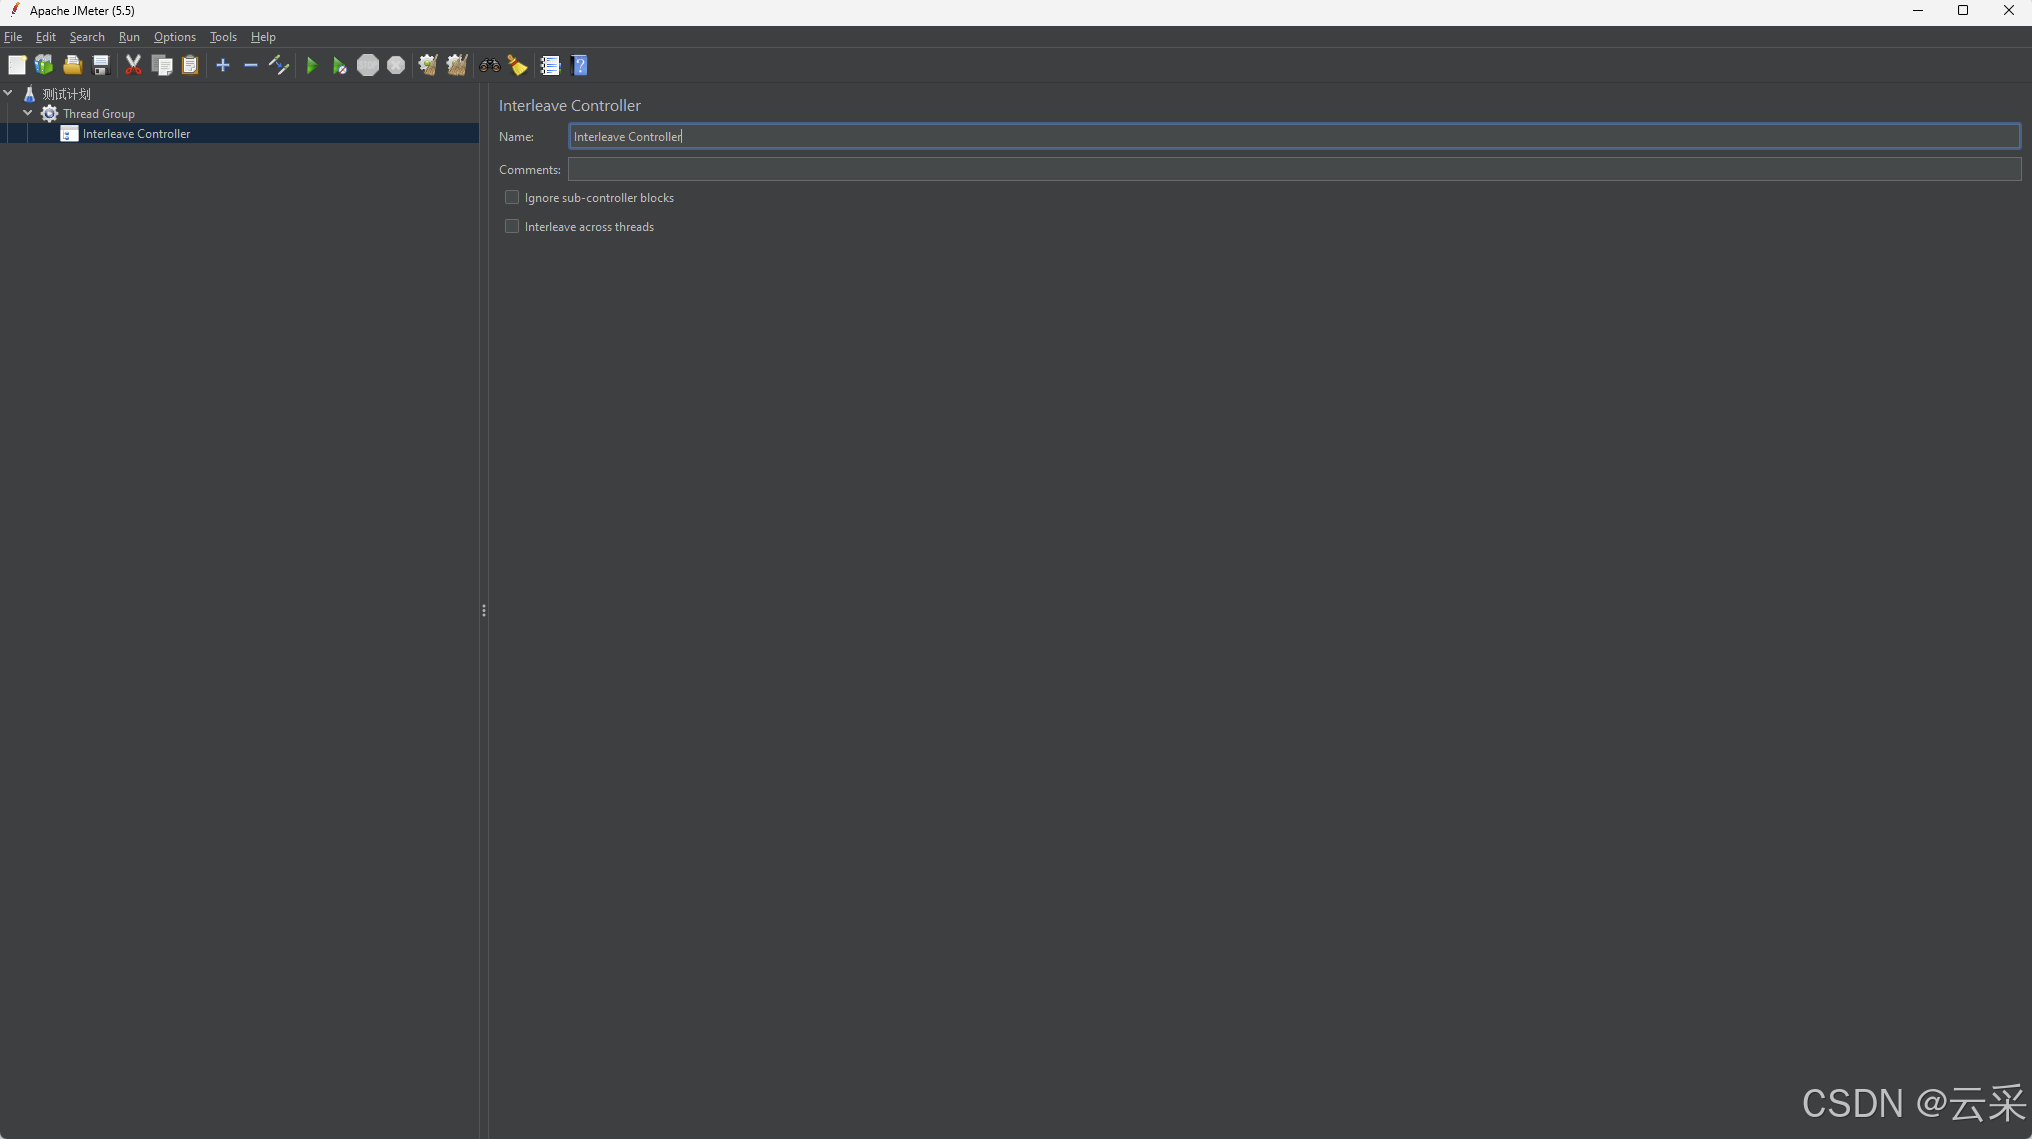2032x1139 pixels.
Task: Click the Start test run icon
Action: pos(310,66)
